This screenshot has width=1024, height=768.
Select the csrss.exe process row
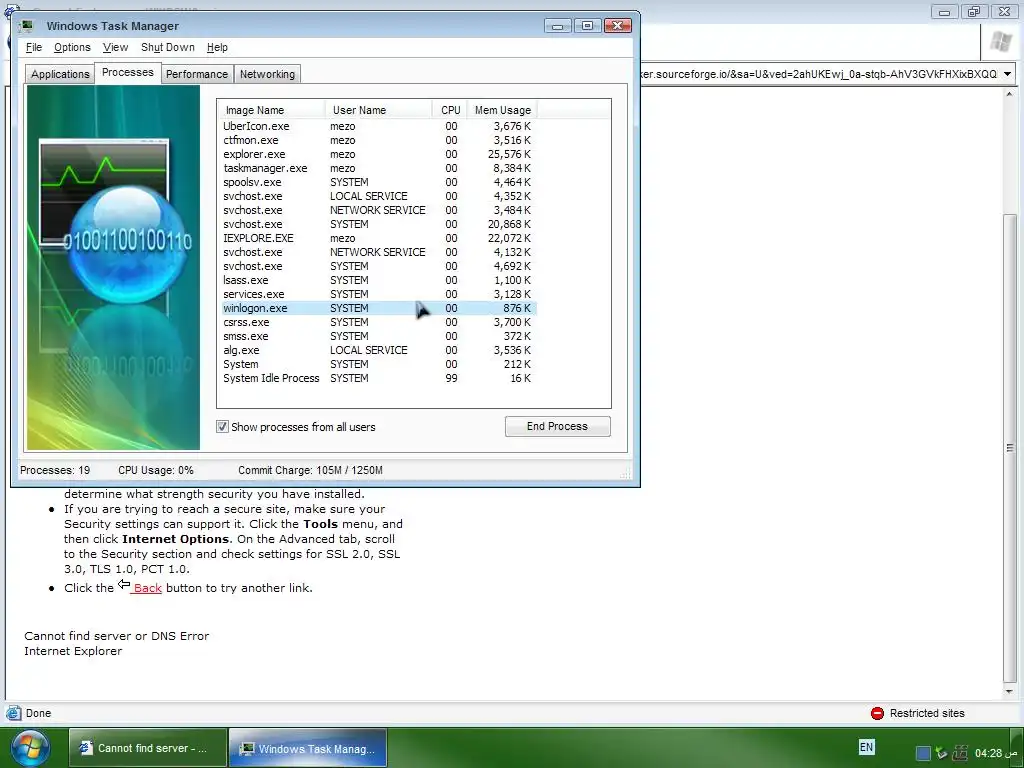tap(377, 322)
